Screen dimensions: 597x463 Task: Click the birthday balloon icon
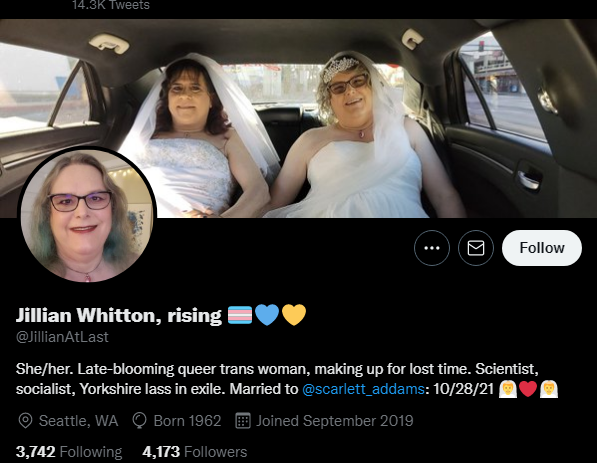(139, 421)
